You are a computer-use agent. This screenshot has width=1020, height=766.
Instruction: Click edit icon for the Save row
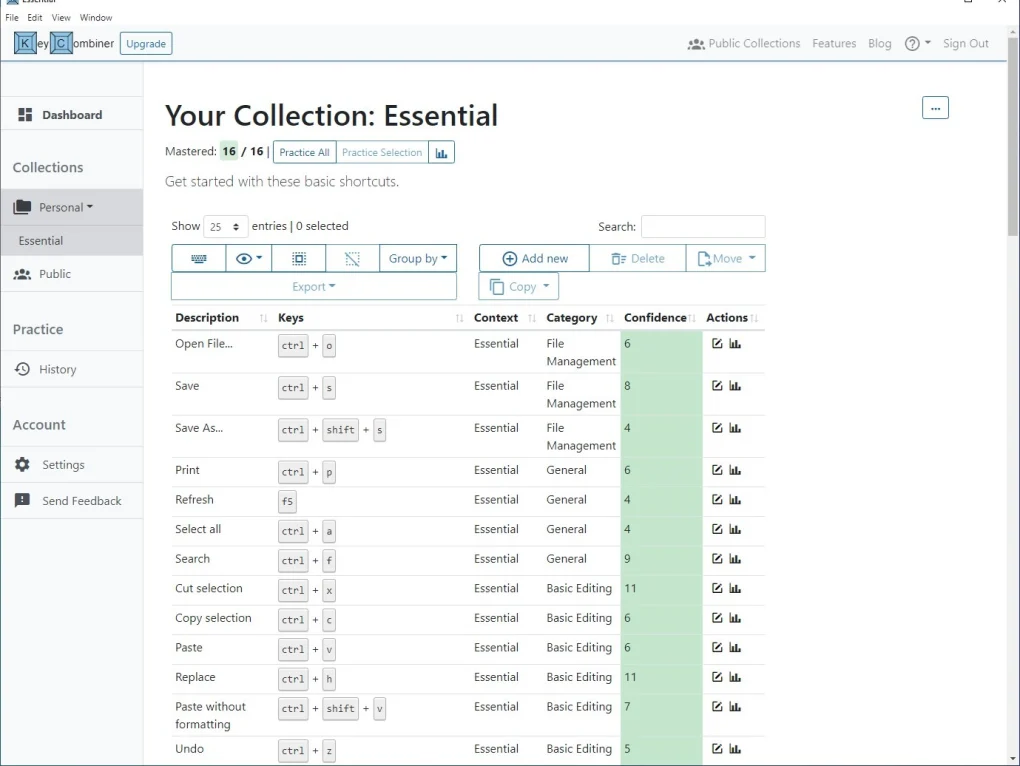pyautogui.click(x=717, y=386)
